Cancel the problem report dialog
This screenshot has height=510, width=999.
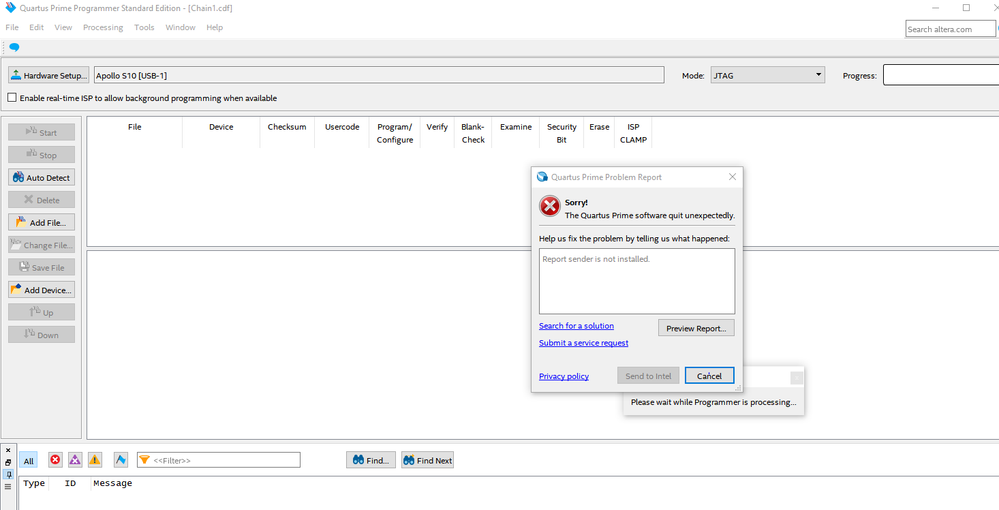pos(709,375)
